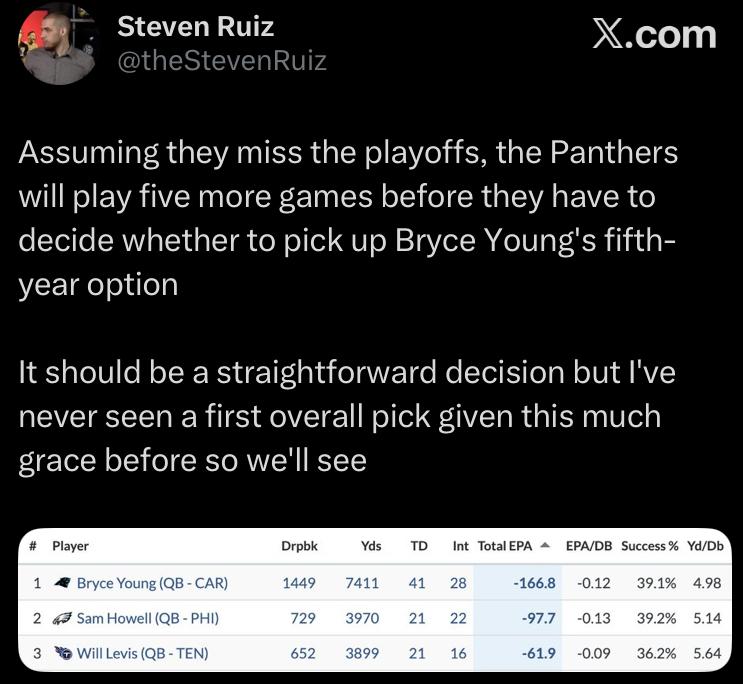
Task: Sort by the Drpbk column header
Action: click(x=299, y=546)
